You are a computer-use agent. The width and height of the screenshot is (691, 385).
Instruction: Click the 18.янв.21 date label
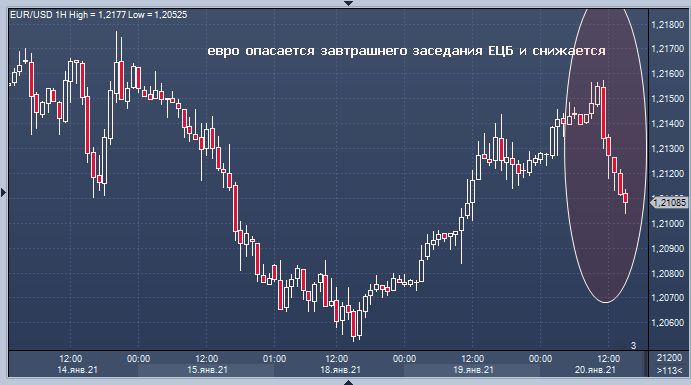pyautogui.click(x=340, y=370)
